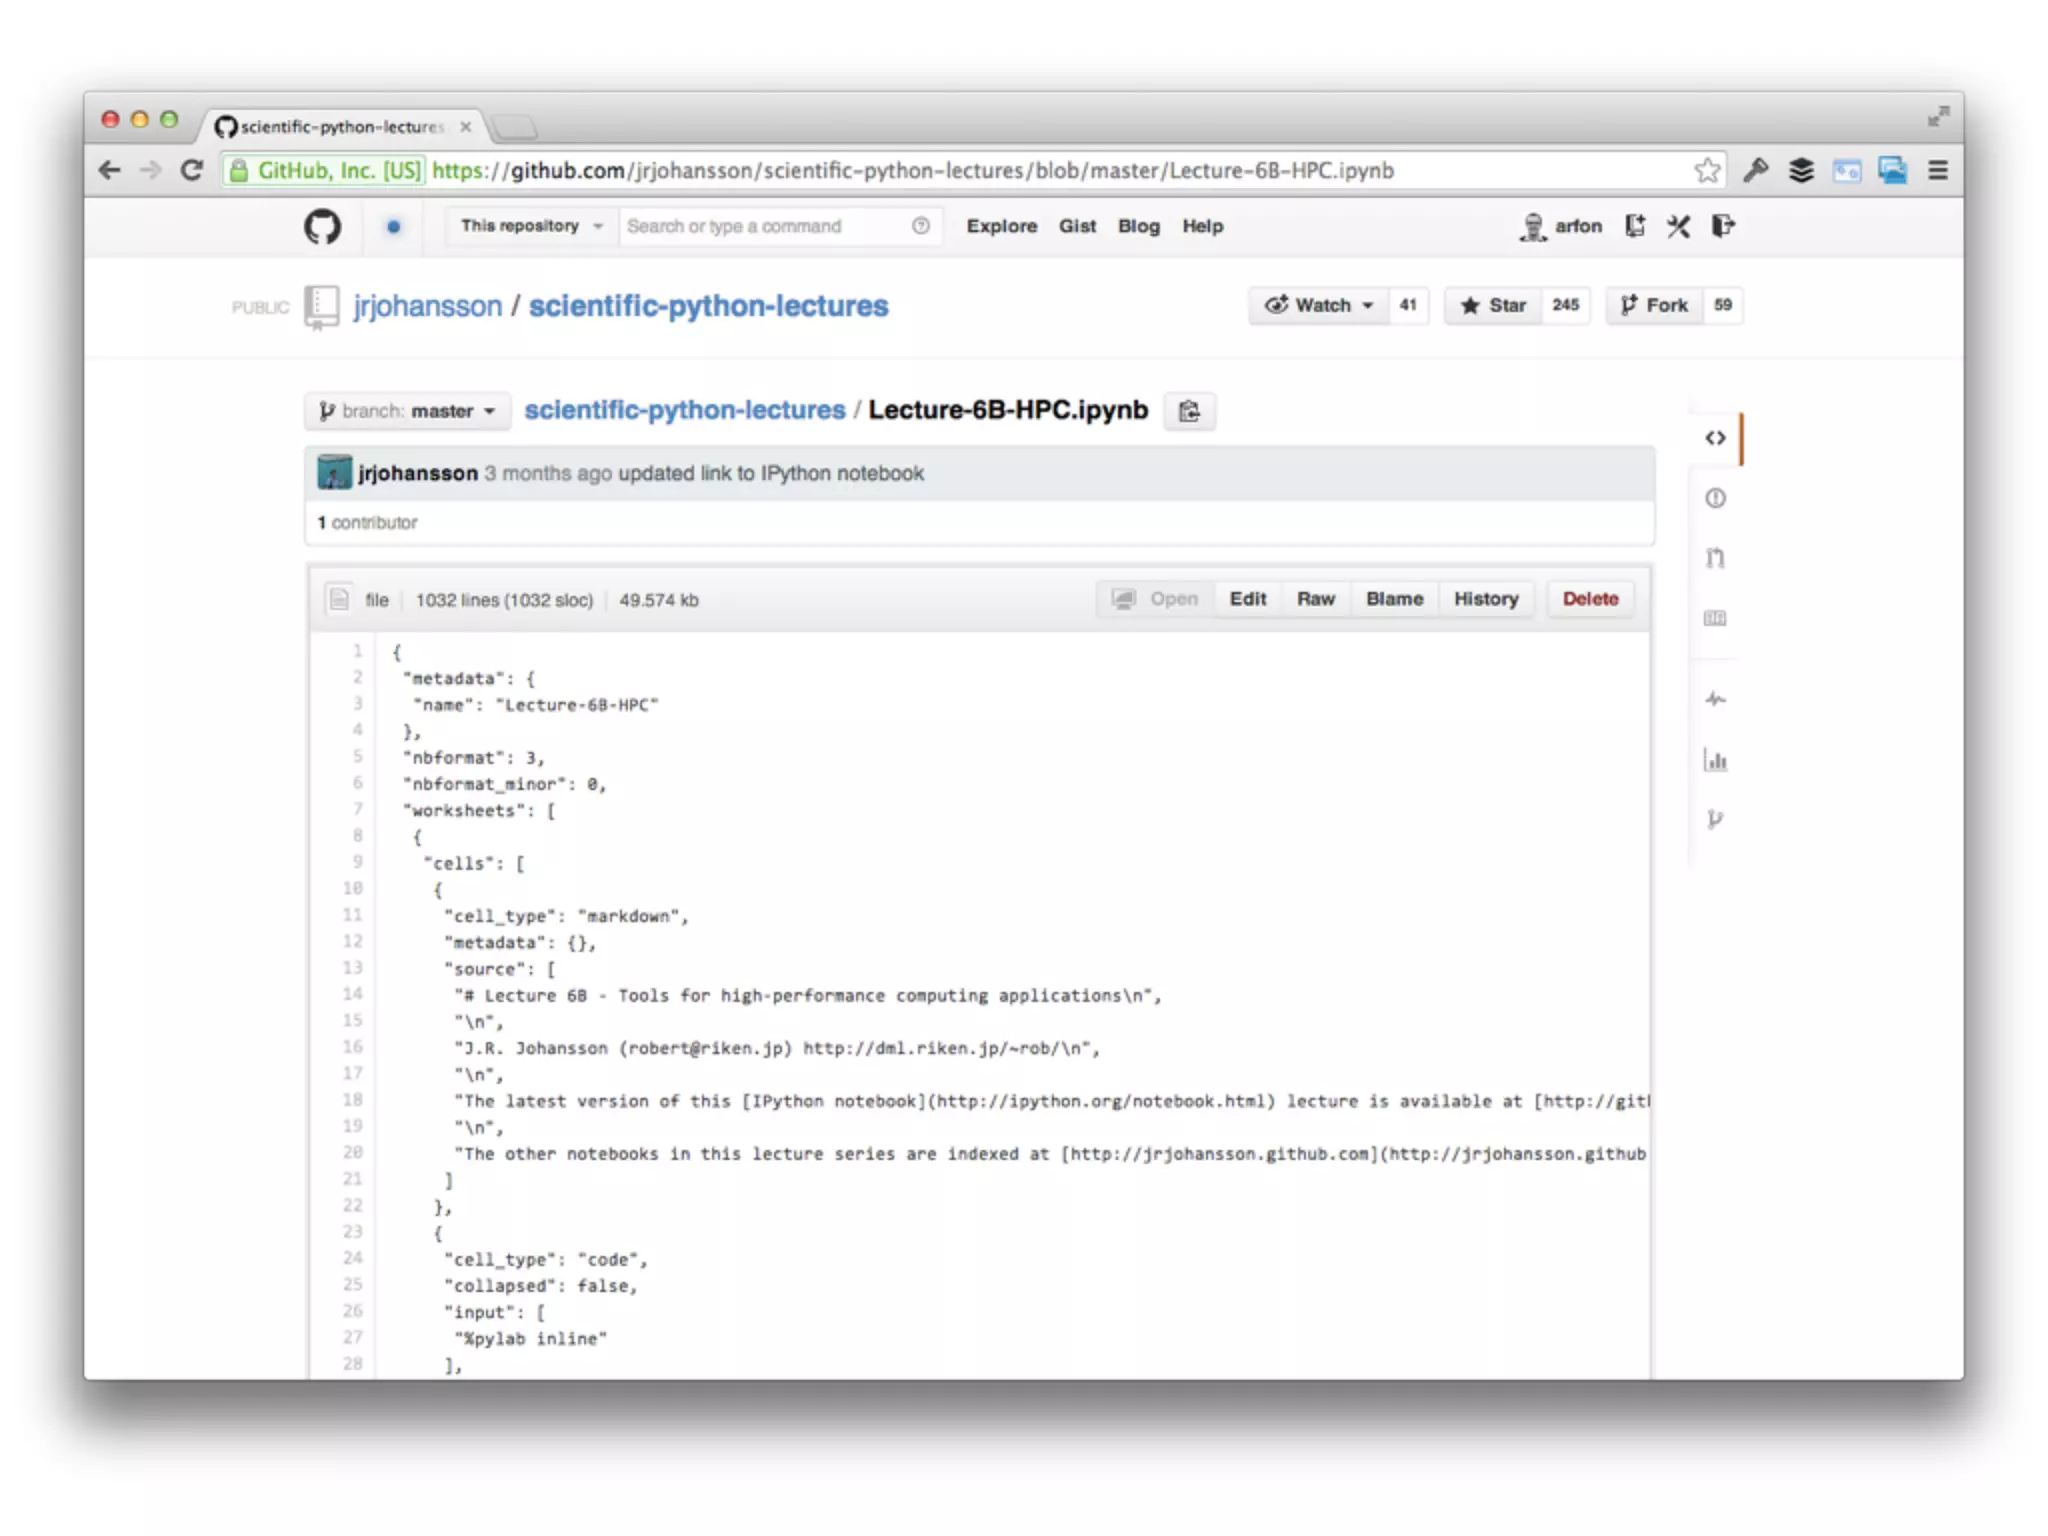Screen dimensions: 2048x1536
Task: Open the Code sidebar icon
Action: coord(1715,438)
